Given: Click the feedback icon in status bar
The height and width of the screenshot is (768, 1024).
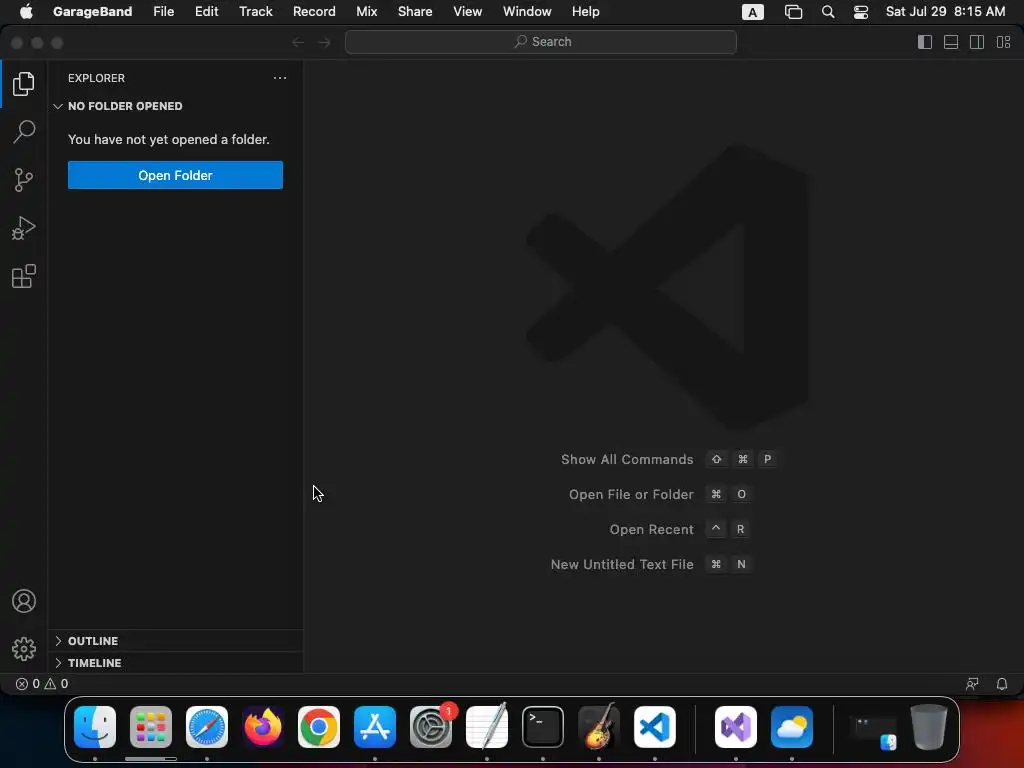Looking at the screenshot, I should [x=972, y=684].
